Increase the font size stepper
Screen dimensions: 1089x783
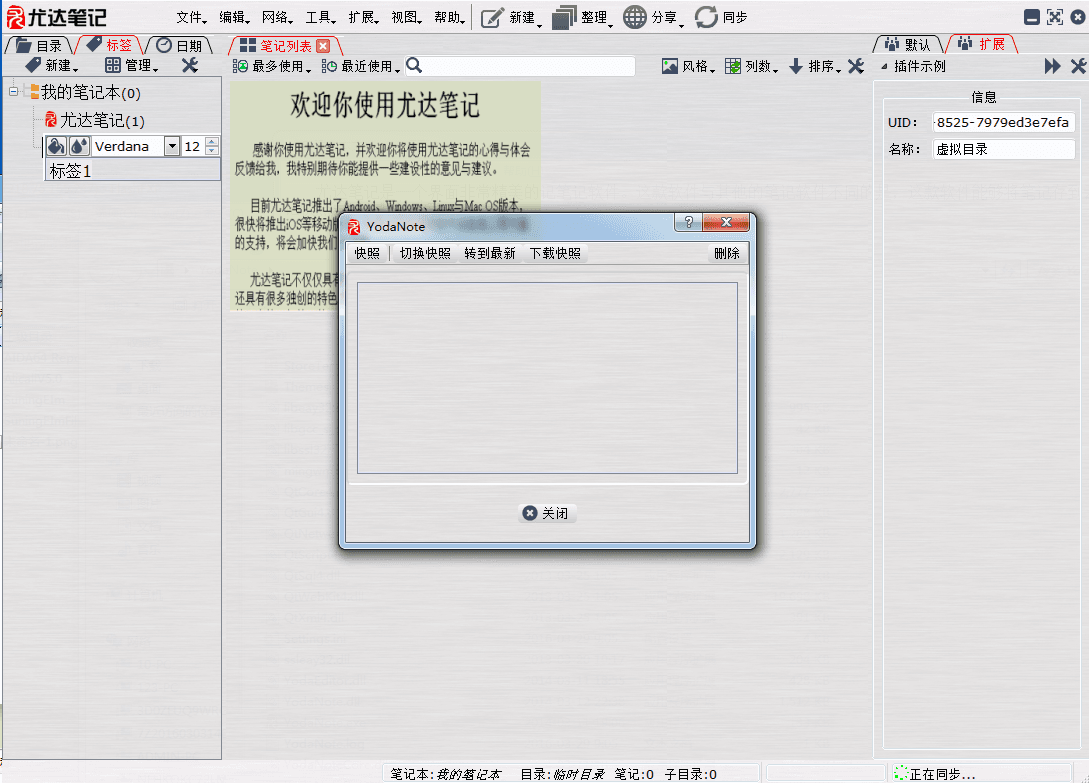pyautogui.click(x=212, y=142)
